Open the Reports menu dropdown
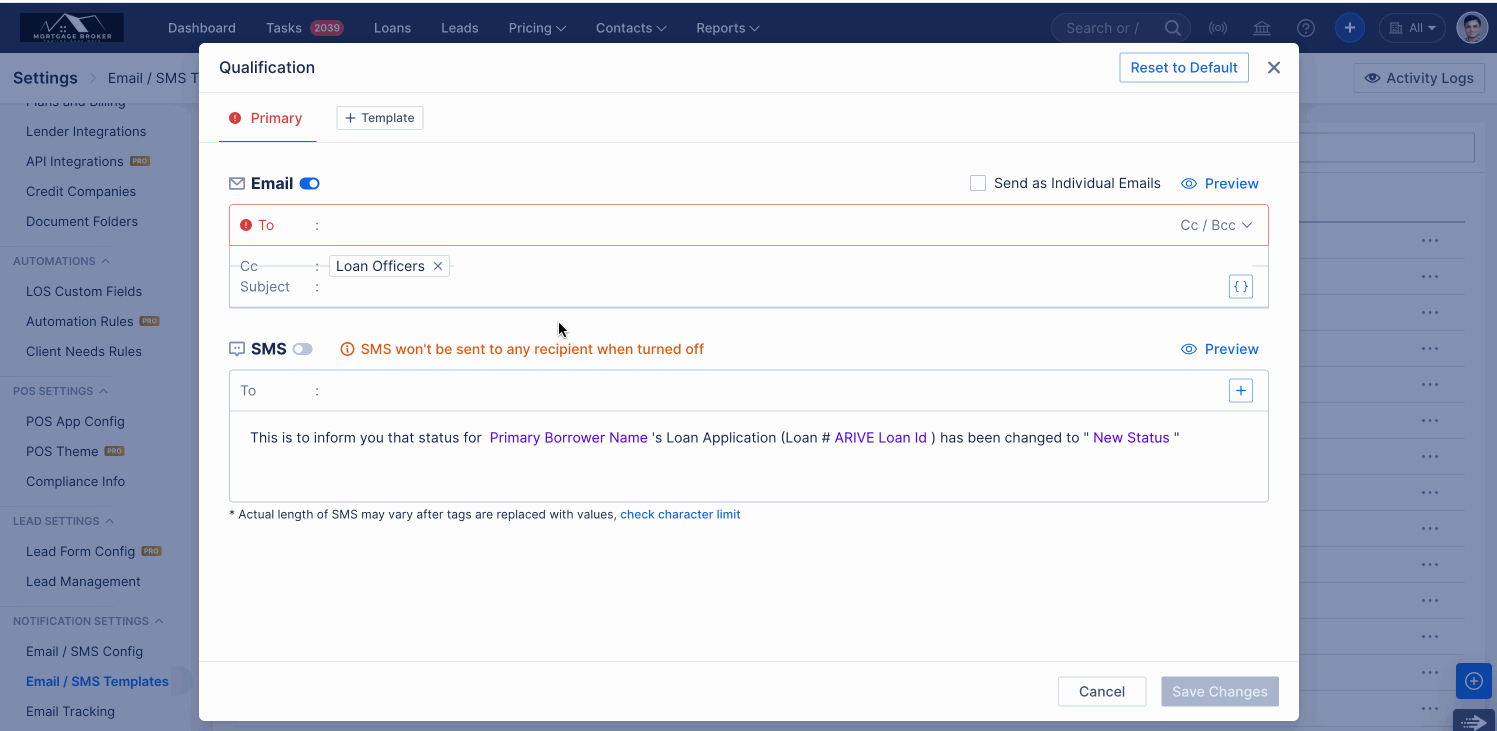The height and width of the screenshot is (731, 1497). (728, 28)
